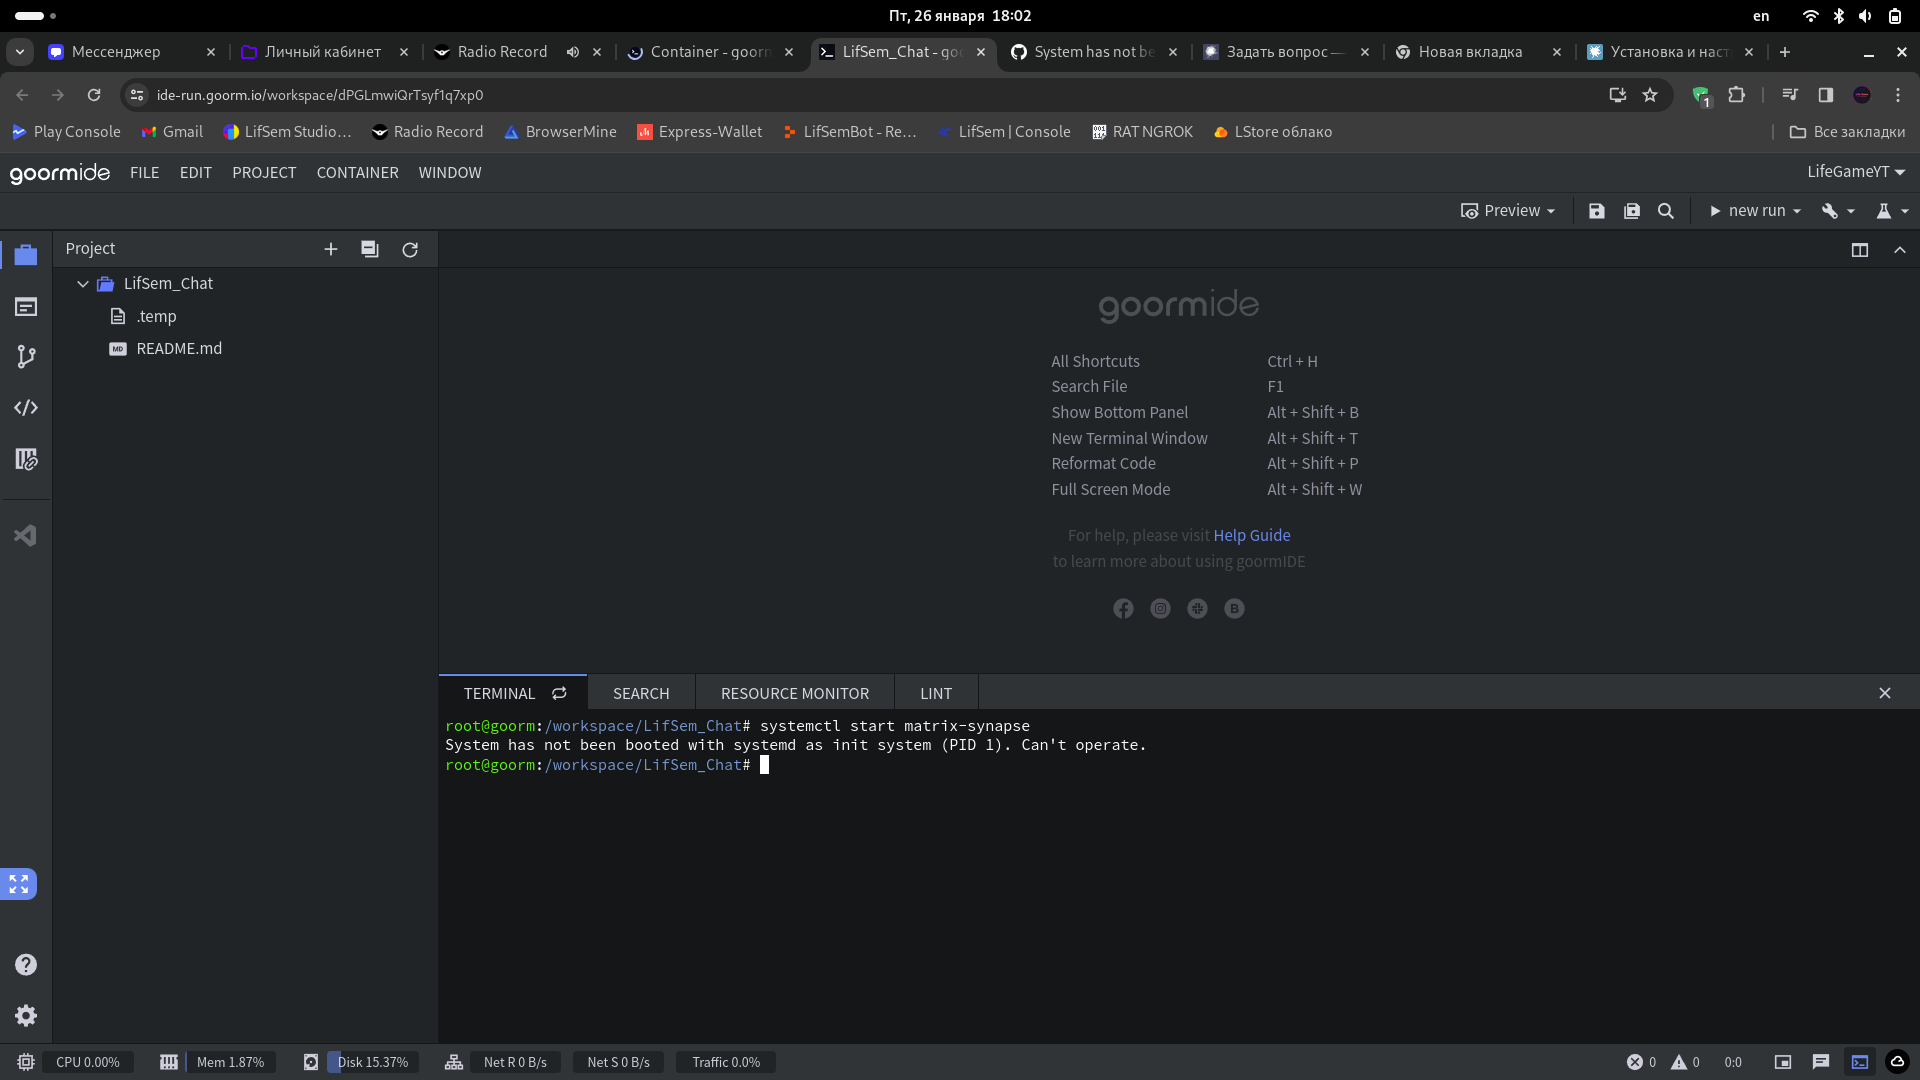1920x1080 pixels.
Task: Switch to the SEARCH terminal tab
Action: (641, 692)
